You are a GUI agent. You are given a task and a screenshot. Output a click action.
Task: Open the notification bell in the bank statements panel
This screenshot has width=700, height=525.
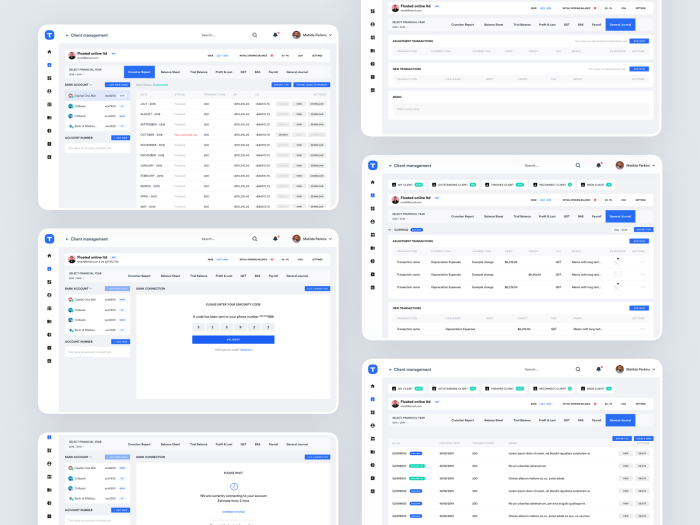[275, 35]
